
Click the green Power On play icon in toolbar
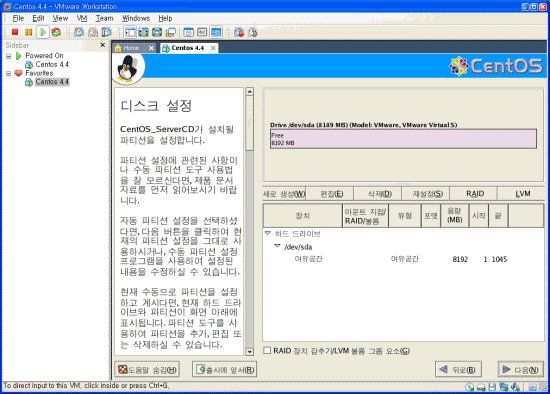pyautogui.click(x=43, y=32)
